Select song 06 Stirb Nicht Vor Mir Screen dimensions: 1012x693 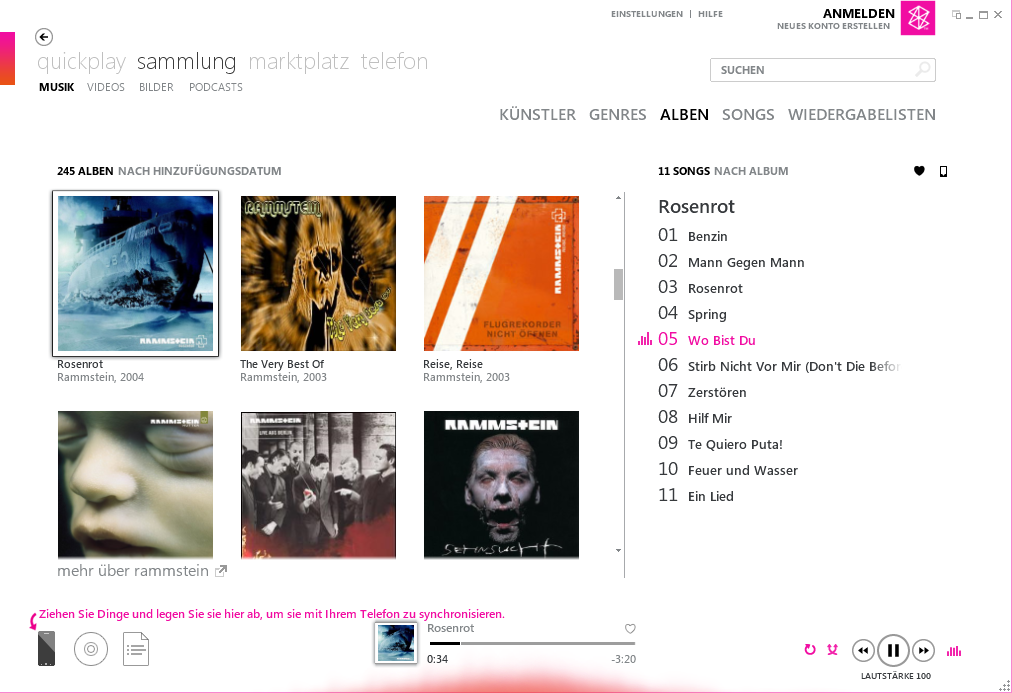(779, 365)
